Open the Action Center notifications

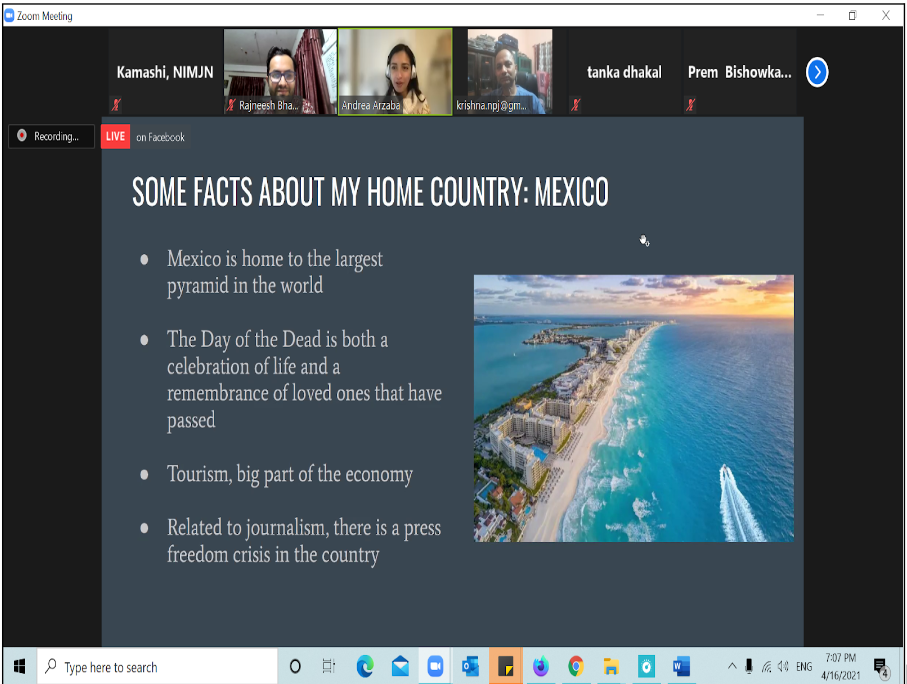879,666
